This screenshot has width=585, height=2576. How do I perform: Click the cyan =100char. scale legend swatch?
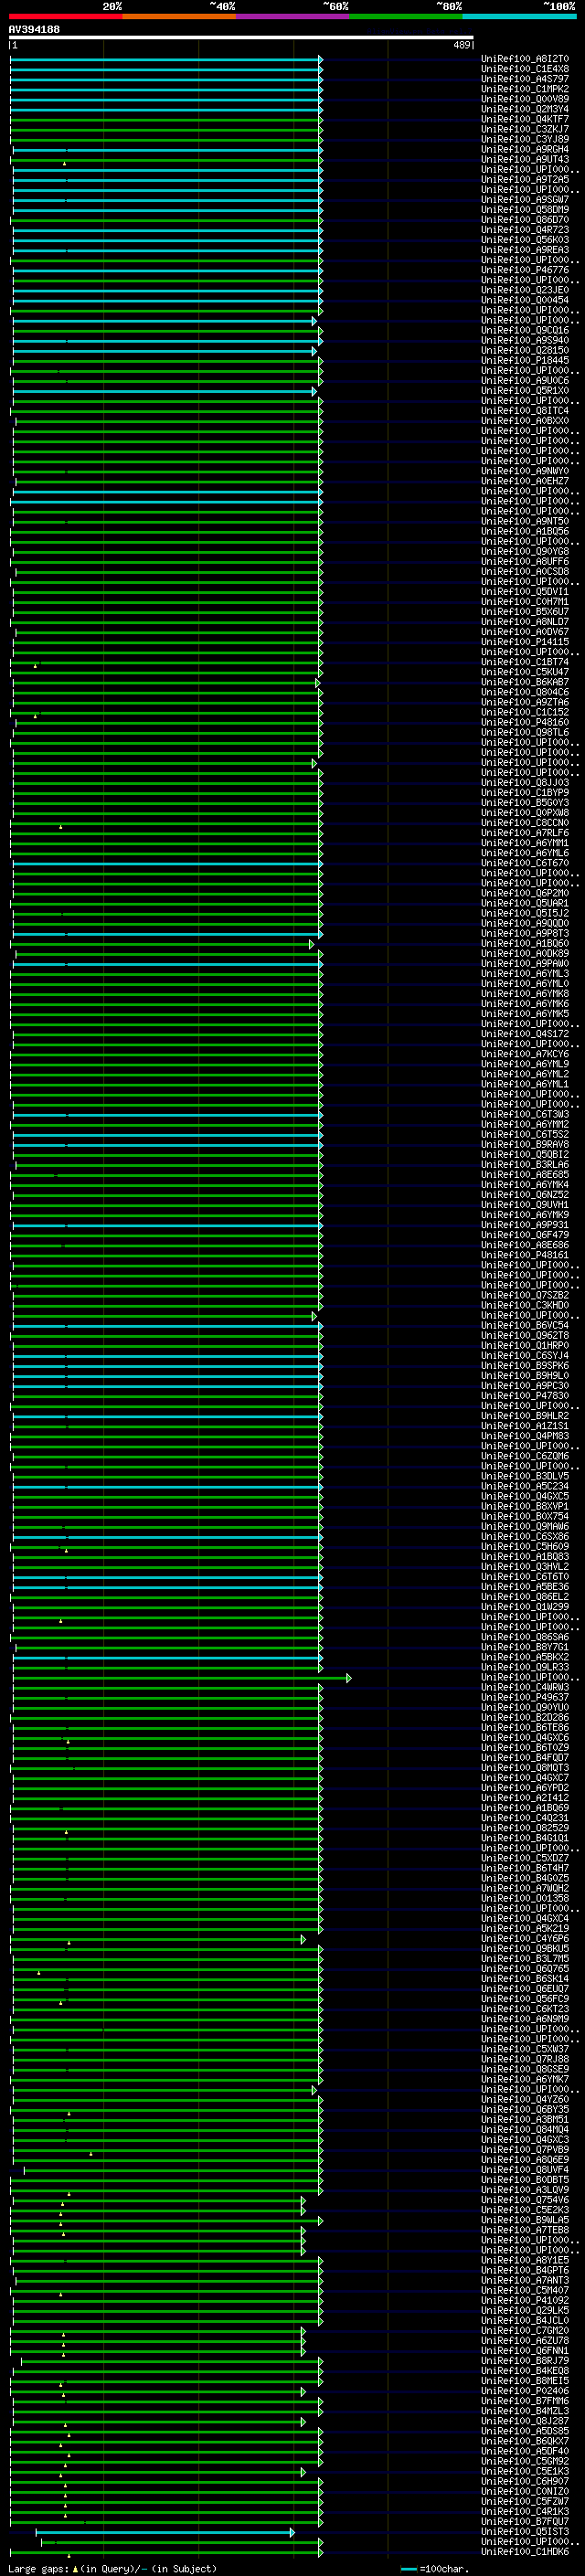(408, 2569)
